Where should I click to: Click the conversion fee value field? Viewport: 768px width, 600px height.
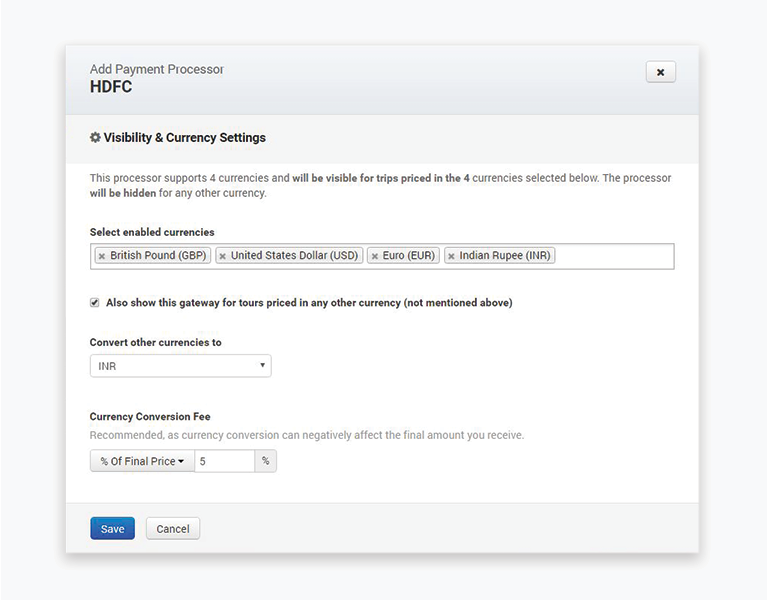[x=224, y=461]
